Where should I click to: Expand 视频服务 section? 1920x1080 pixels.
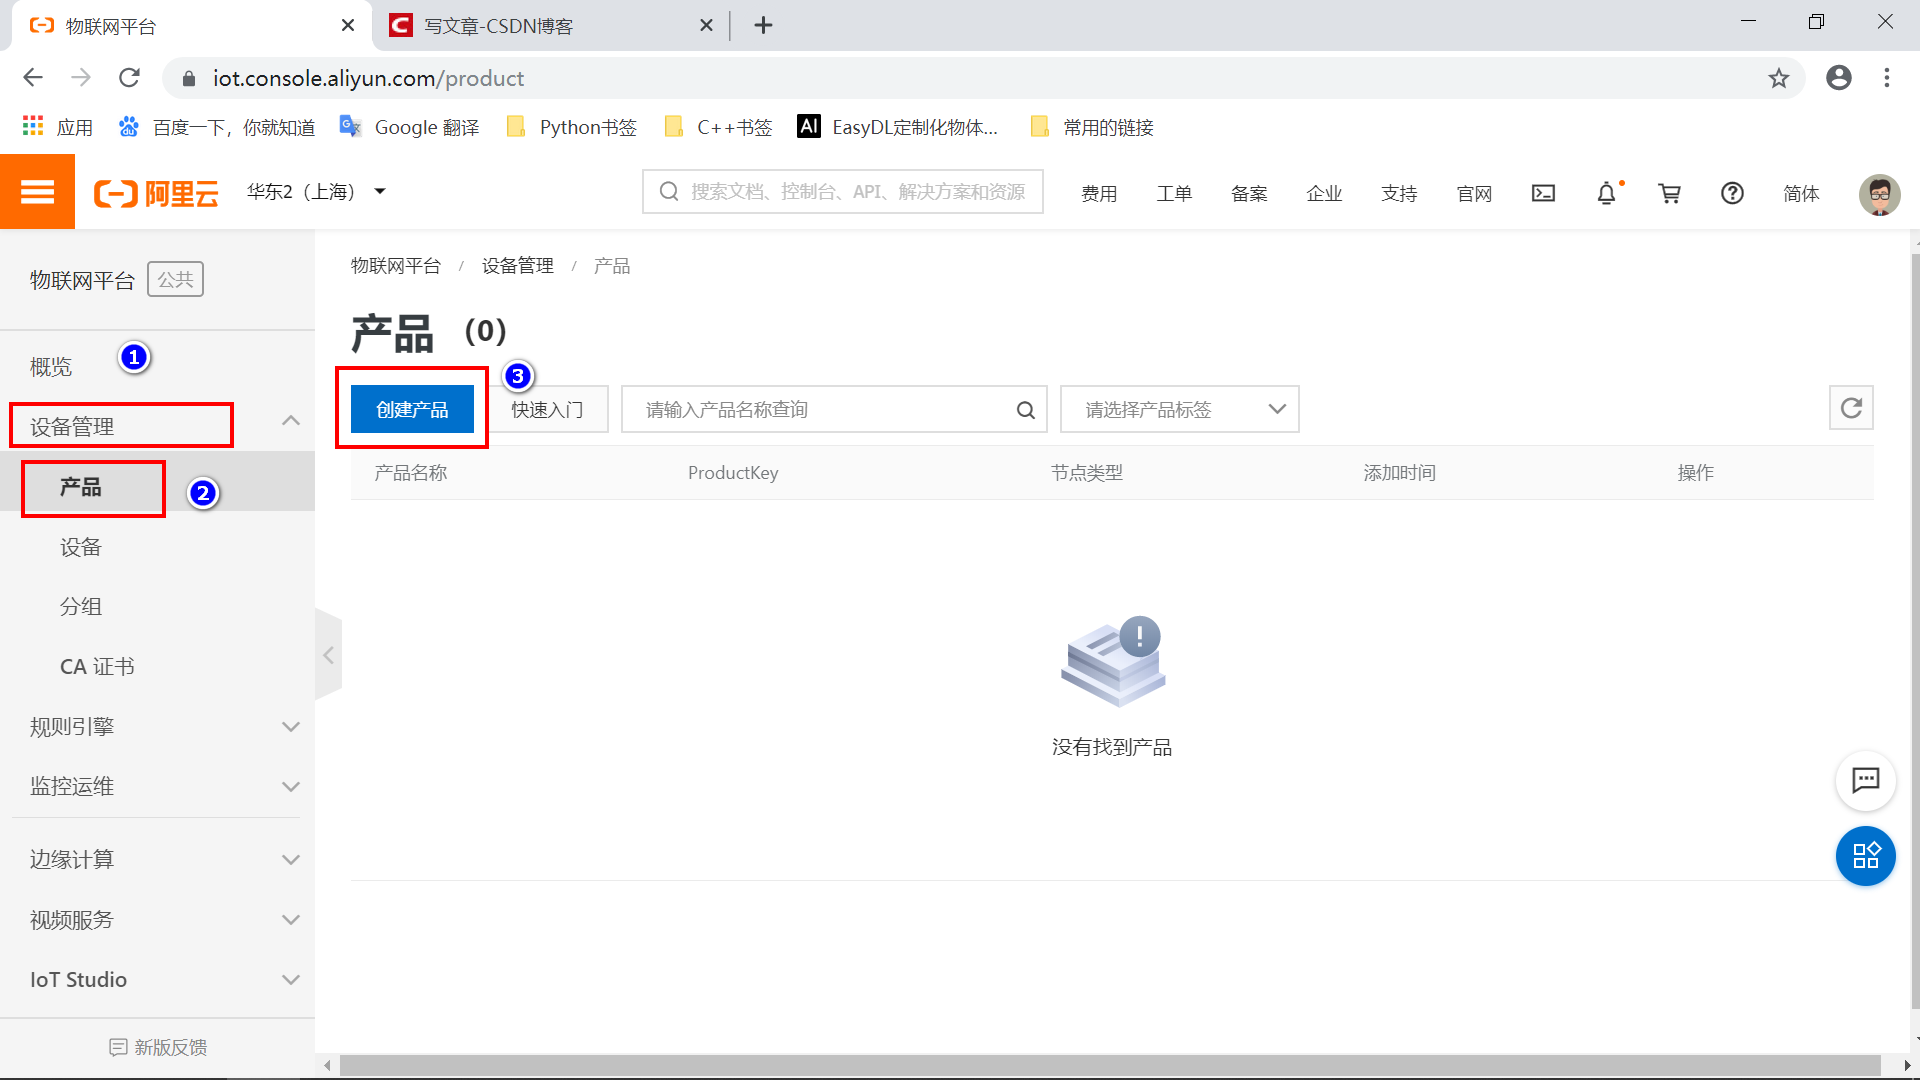pos(157,920)
